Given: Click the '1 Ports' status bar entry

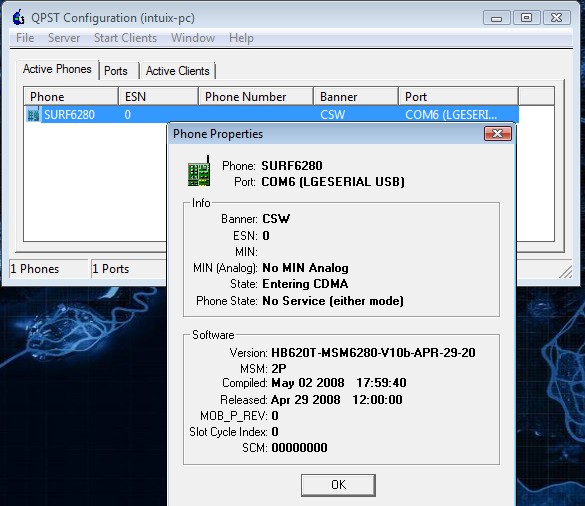Looking at the screenshot, I should point(129,269).
